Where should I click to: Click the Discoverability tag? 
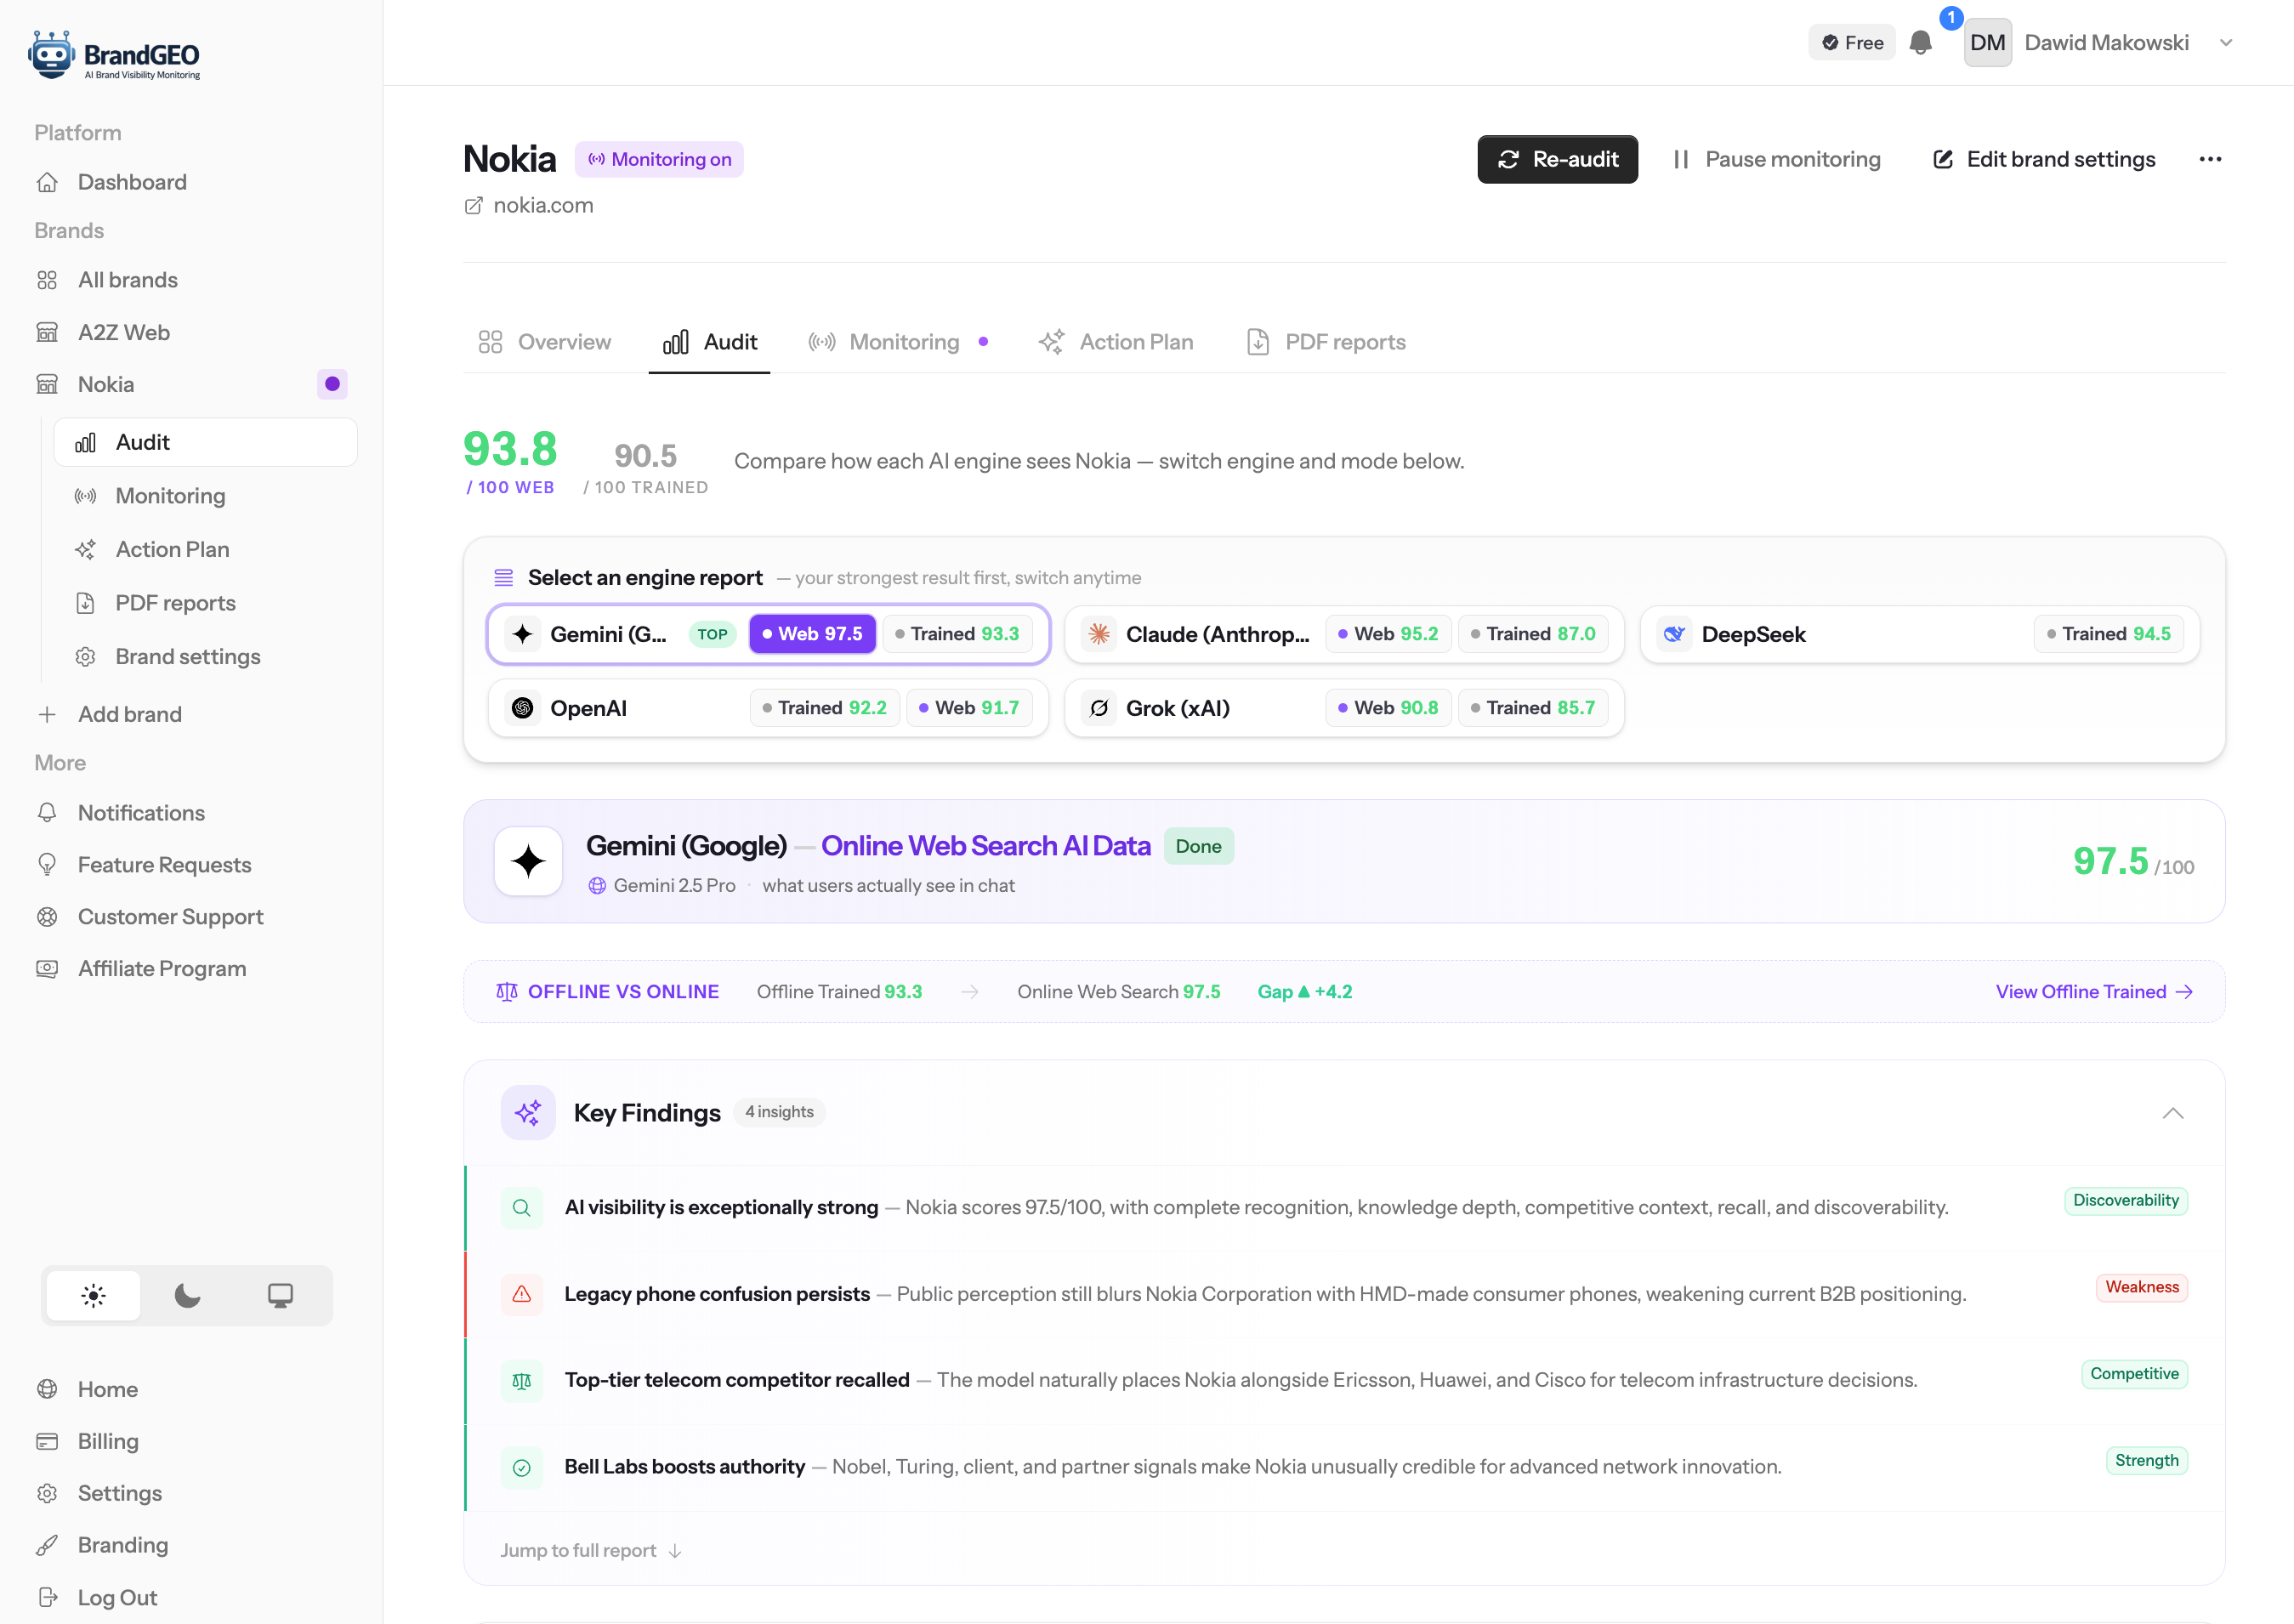click(x=2125, y=1200)
